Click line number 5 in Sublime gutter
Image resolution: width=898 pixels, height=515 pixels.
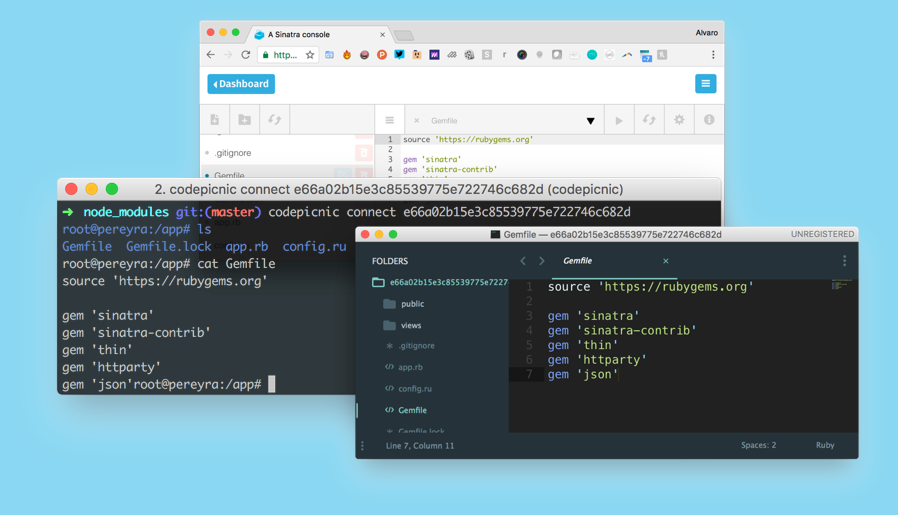tap(529, 345)
